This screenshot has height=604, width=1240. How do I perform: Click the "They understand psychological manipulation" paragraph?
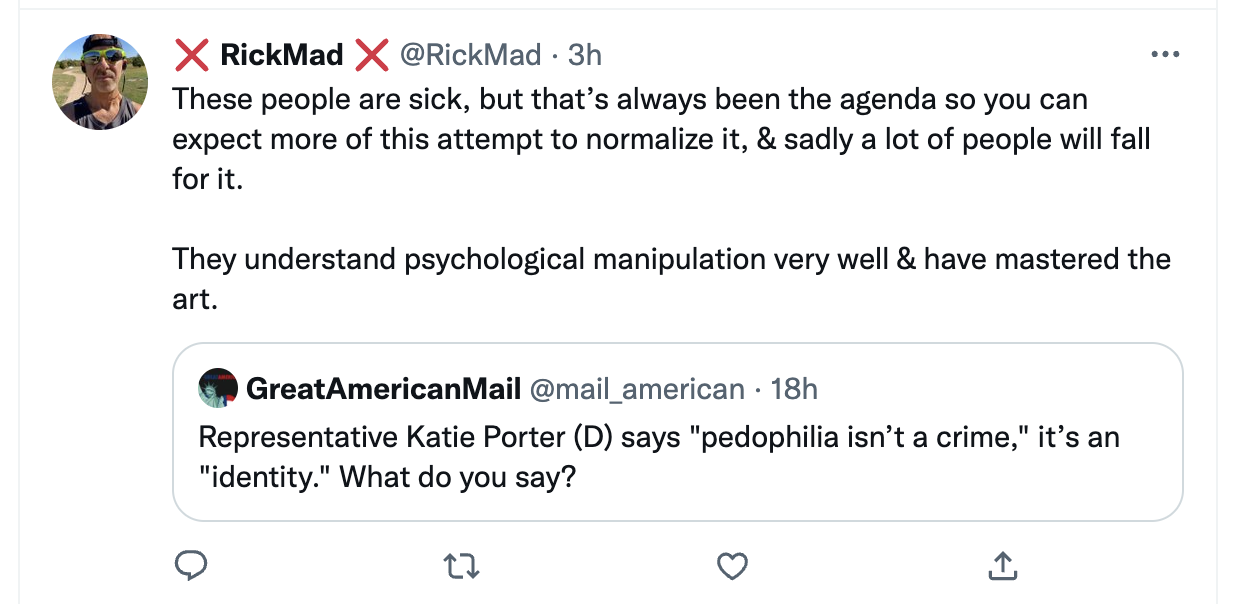(x=670, y=259)
